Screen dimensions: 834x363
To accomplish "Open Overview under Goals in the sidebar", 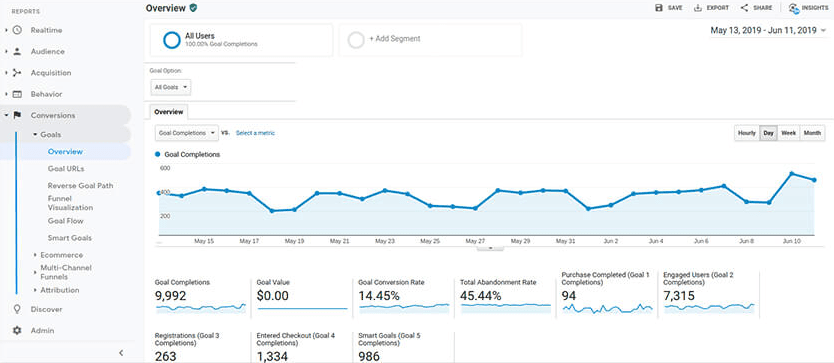I will [65, 152].
